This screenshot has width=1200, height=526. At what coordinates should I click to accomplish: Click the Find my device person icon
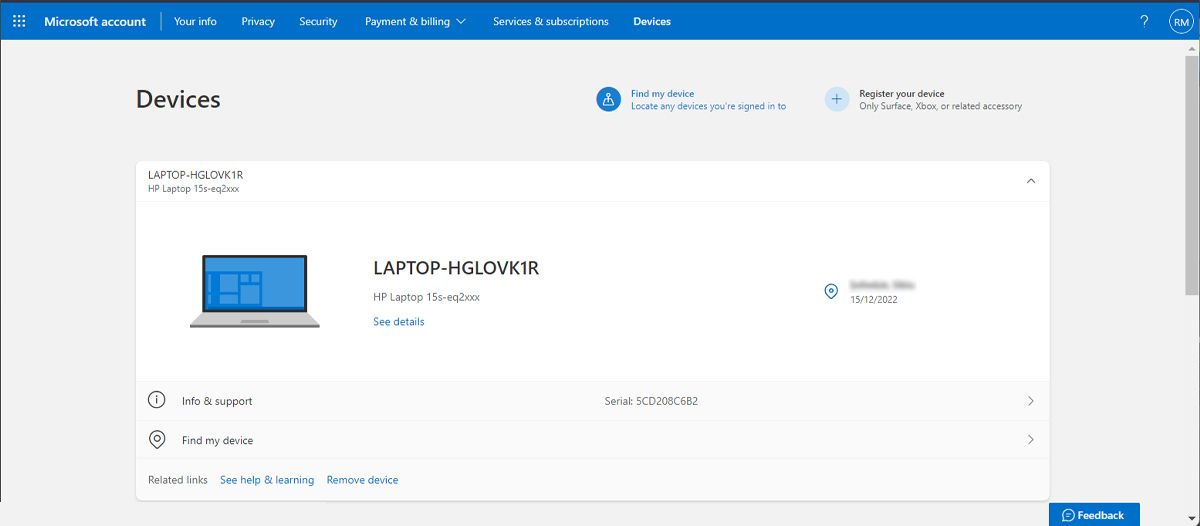coord(608,99)
